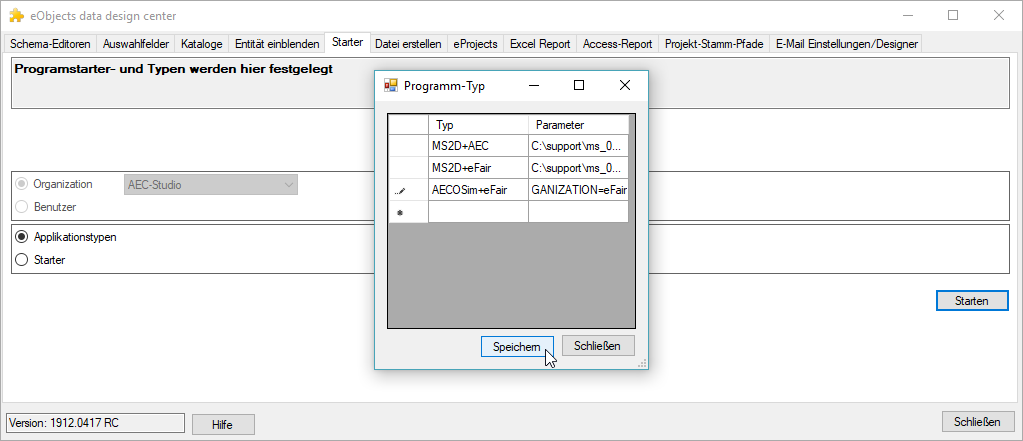Select the Starter tab
The width and height of the screenshot is (1023, 441).
tap(348, 42)
